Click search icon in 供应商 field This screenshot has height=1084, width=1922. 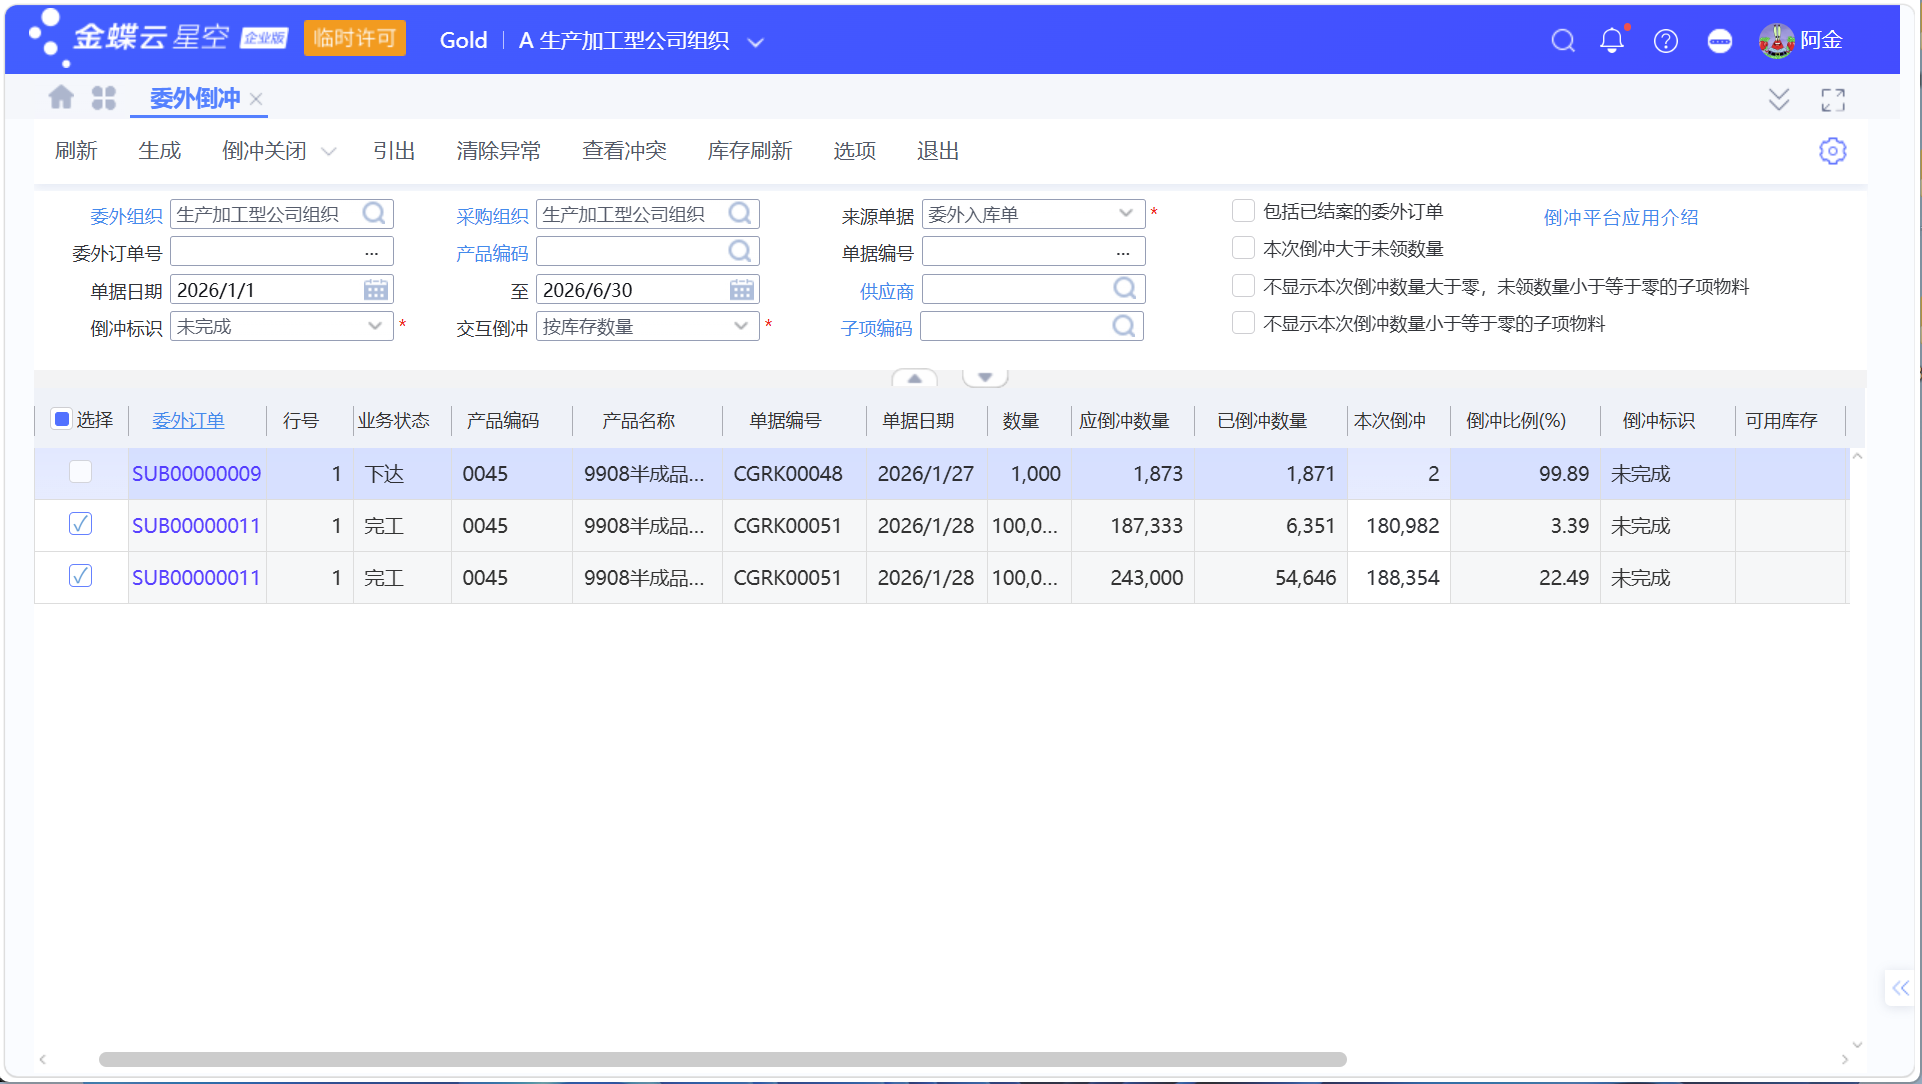pyautogui.click(x=1125, y=289)
